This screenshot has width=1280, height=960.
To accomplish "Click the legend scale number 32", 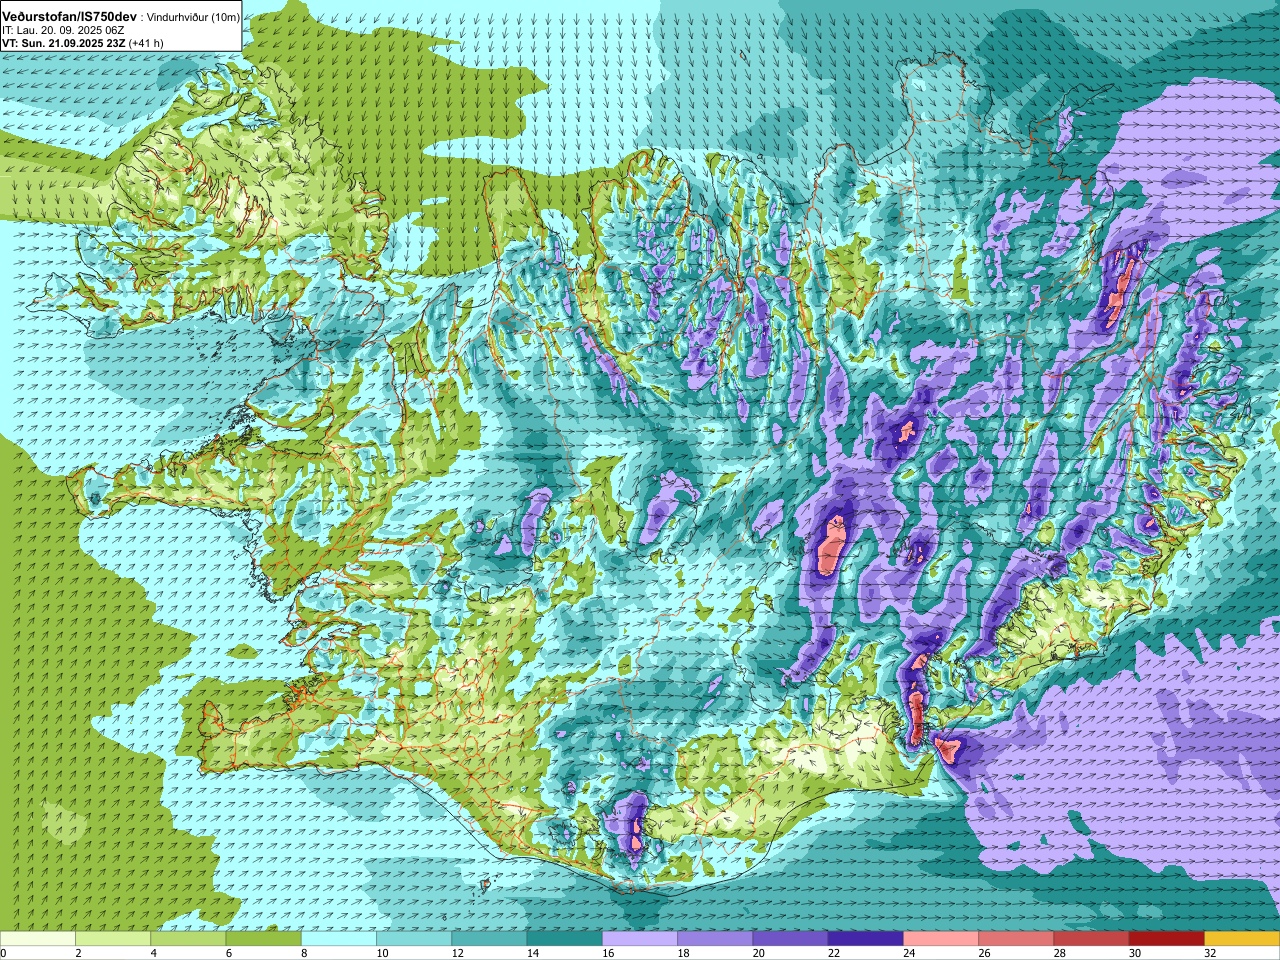I will coord(1210,953).
